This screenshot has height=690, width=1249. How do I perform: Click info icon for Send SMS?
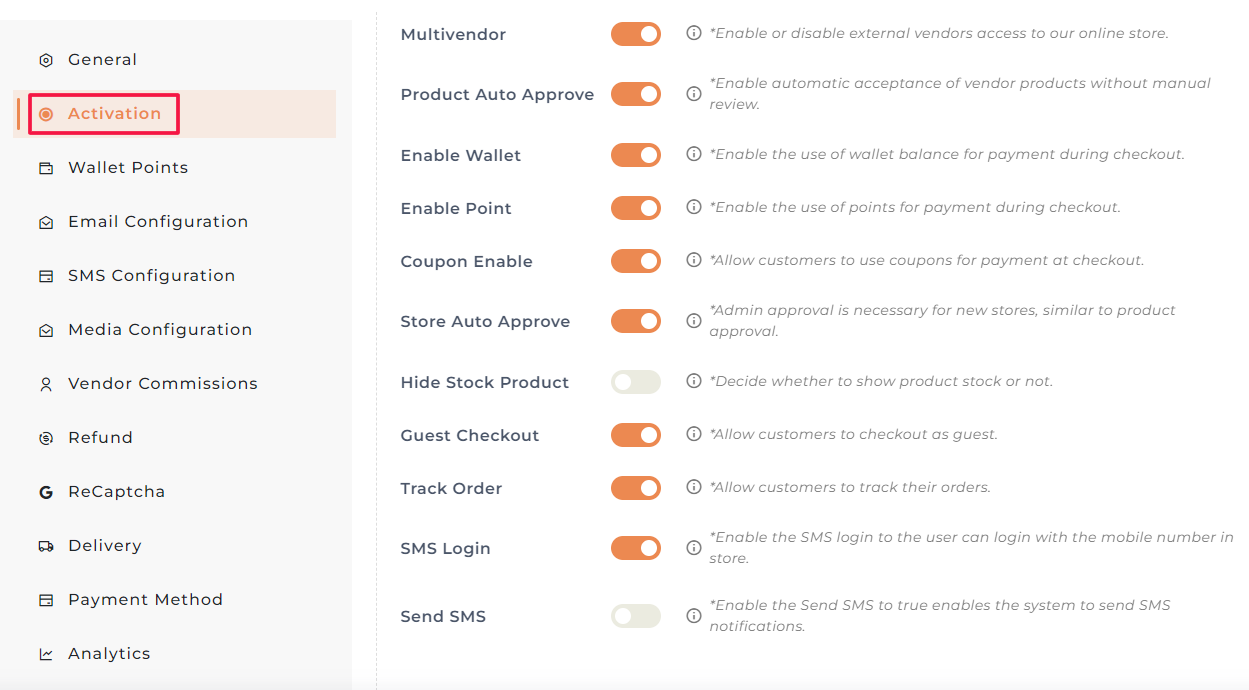694,616
